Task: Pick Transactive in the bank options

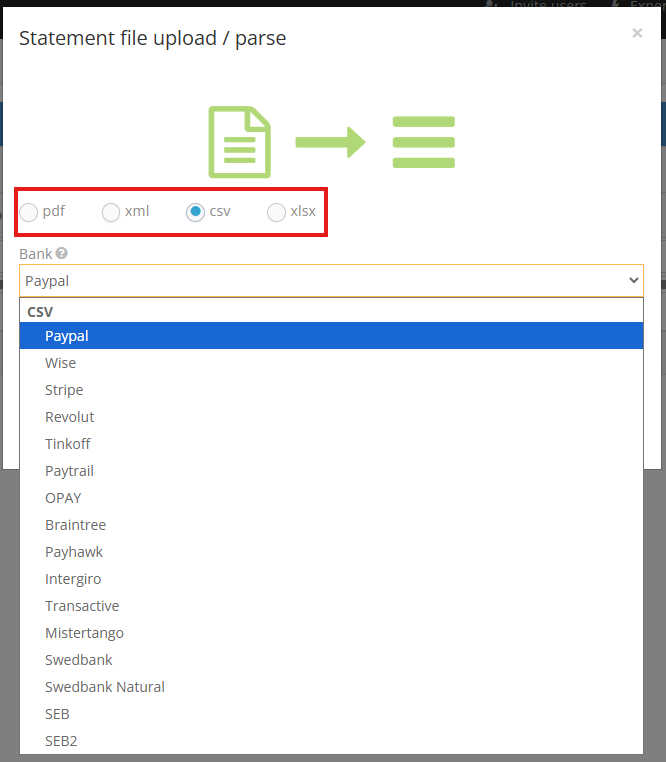Action: (332, 606)
